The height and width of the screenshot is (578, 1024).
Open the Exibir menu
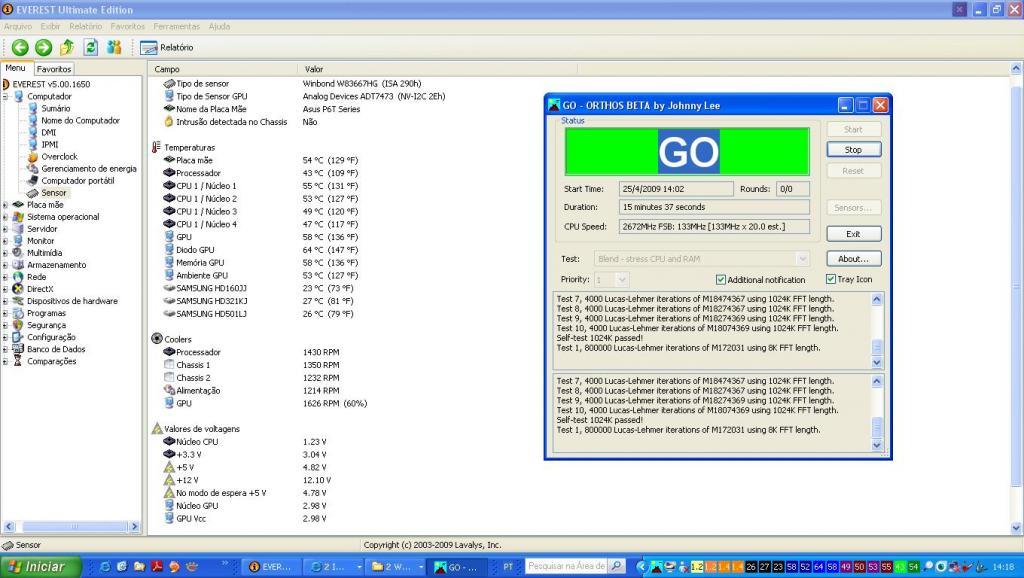pos(50,27)
